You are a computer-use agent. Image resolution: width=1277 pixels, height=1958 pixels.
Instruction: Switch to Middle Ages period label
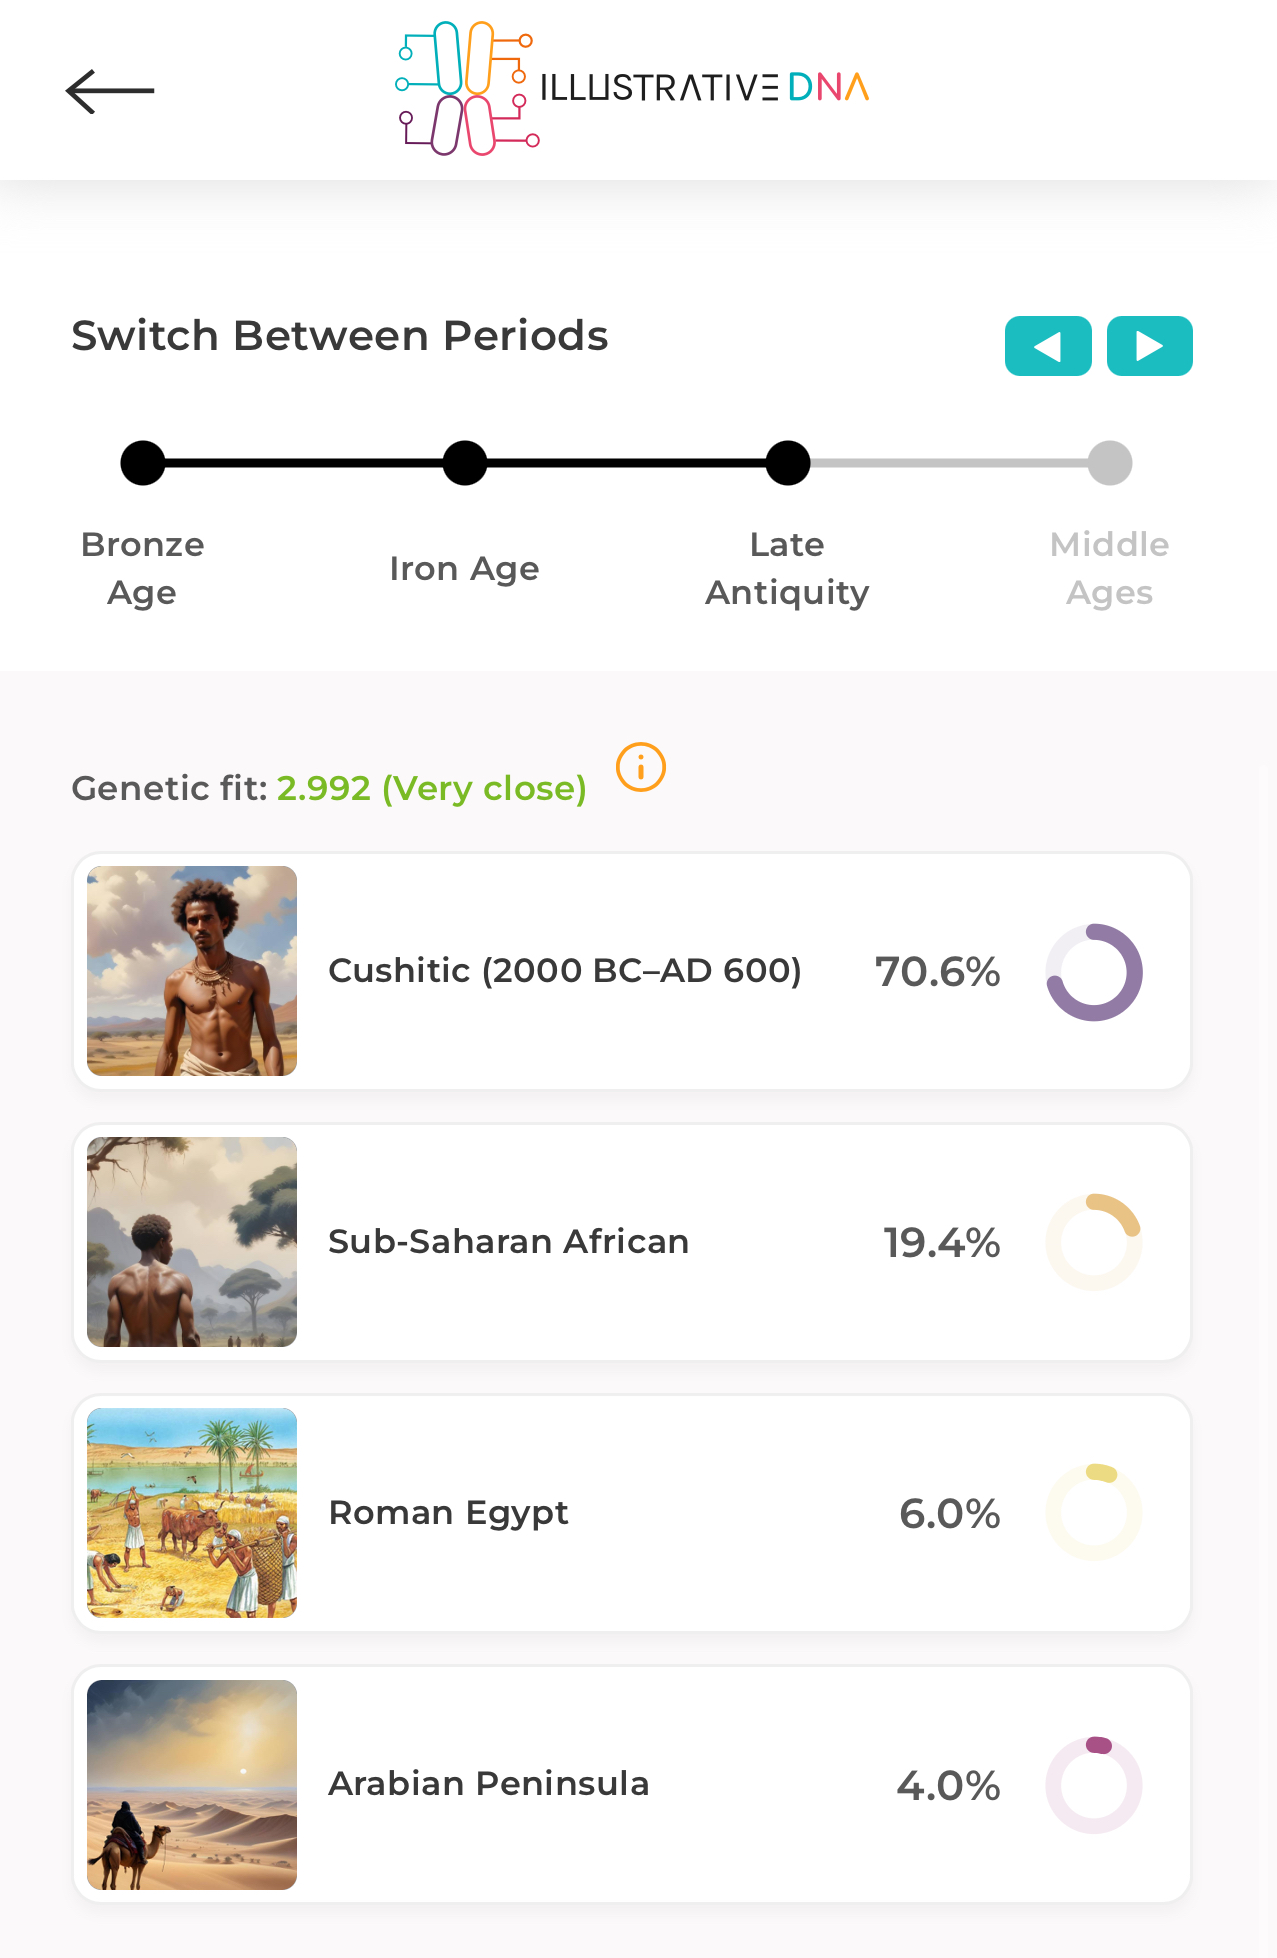(x=1109, y=568)
